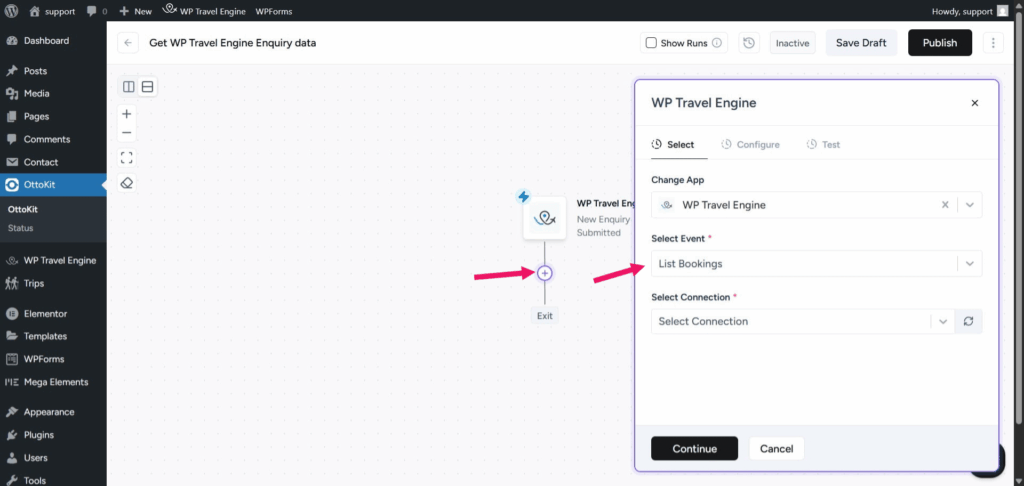
Task: Open the Change App combo box
Action: [816, 204]
